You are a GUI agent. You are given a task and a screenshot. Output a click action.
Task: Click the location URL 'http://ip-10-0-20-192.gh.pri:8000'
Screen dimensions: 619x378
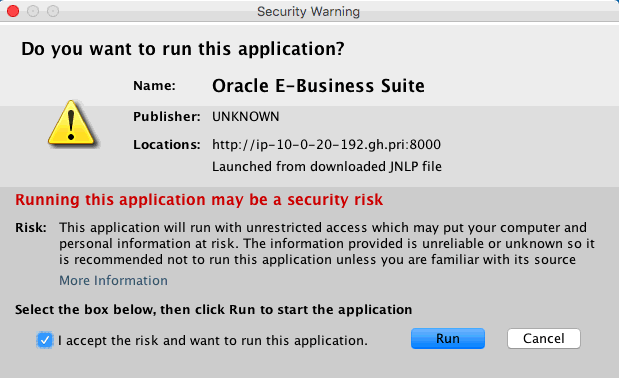pyautogui.click(x=326, y=144)
